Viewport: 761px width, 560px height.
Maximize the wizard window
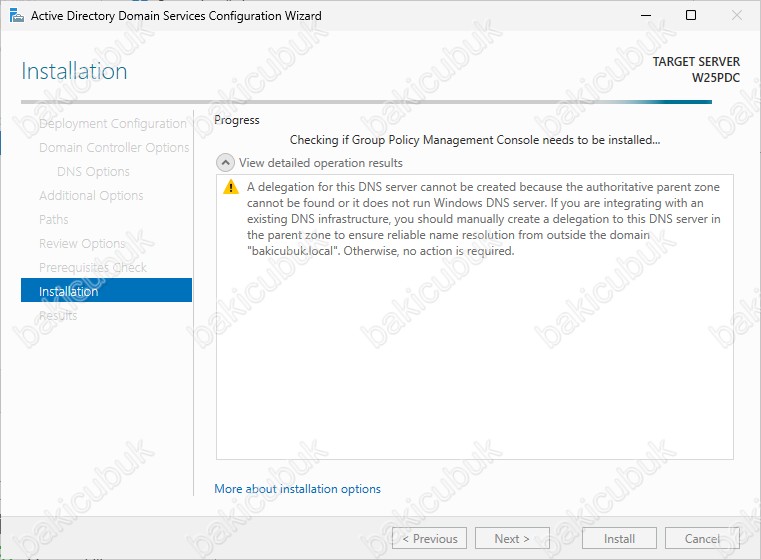pyautogui.click(x=691, y=16)
